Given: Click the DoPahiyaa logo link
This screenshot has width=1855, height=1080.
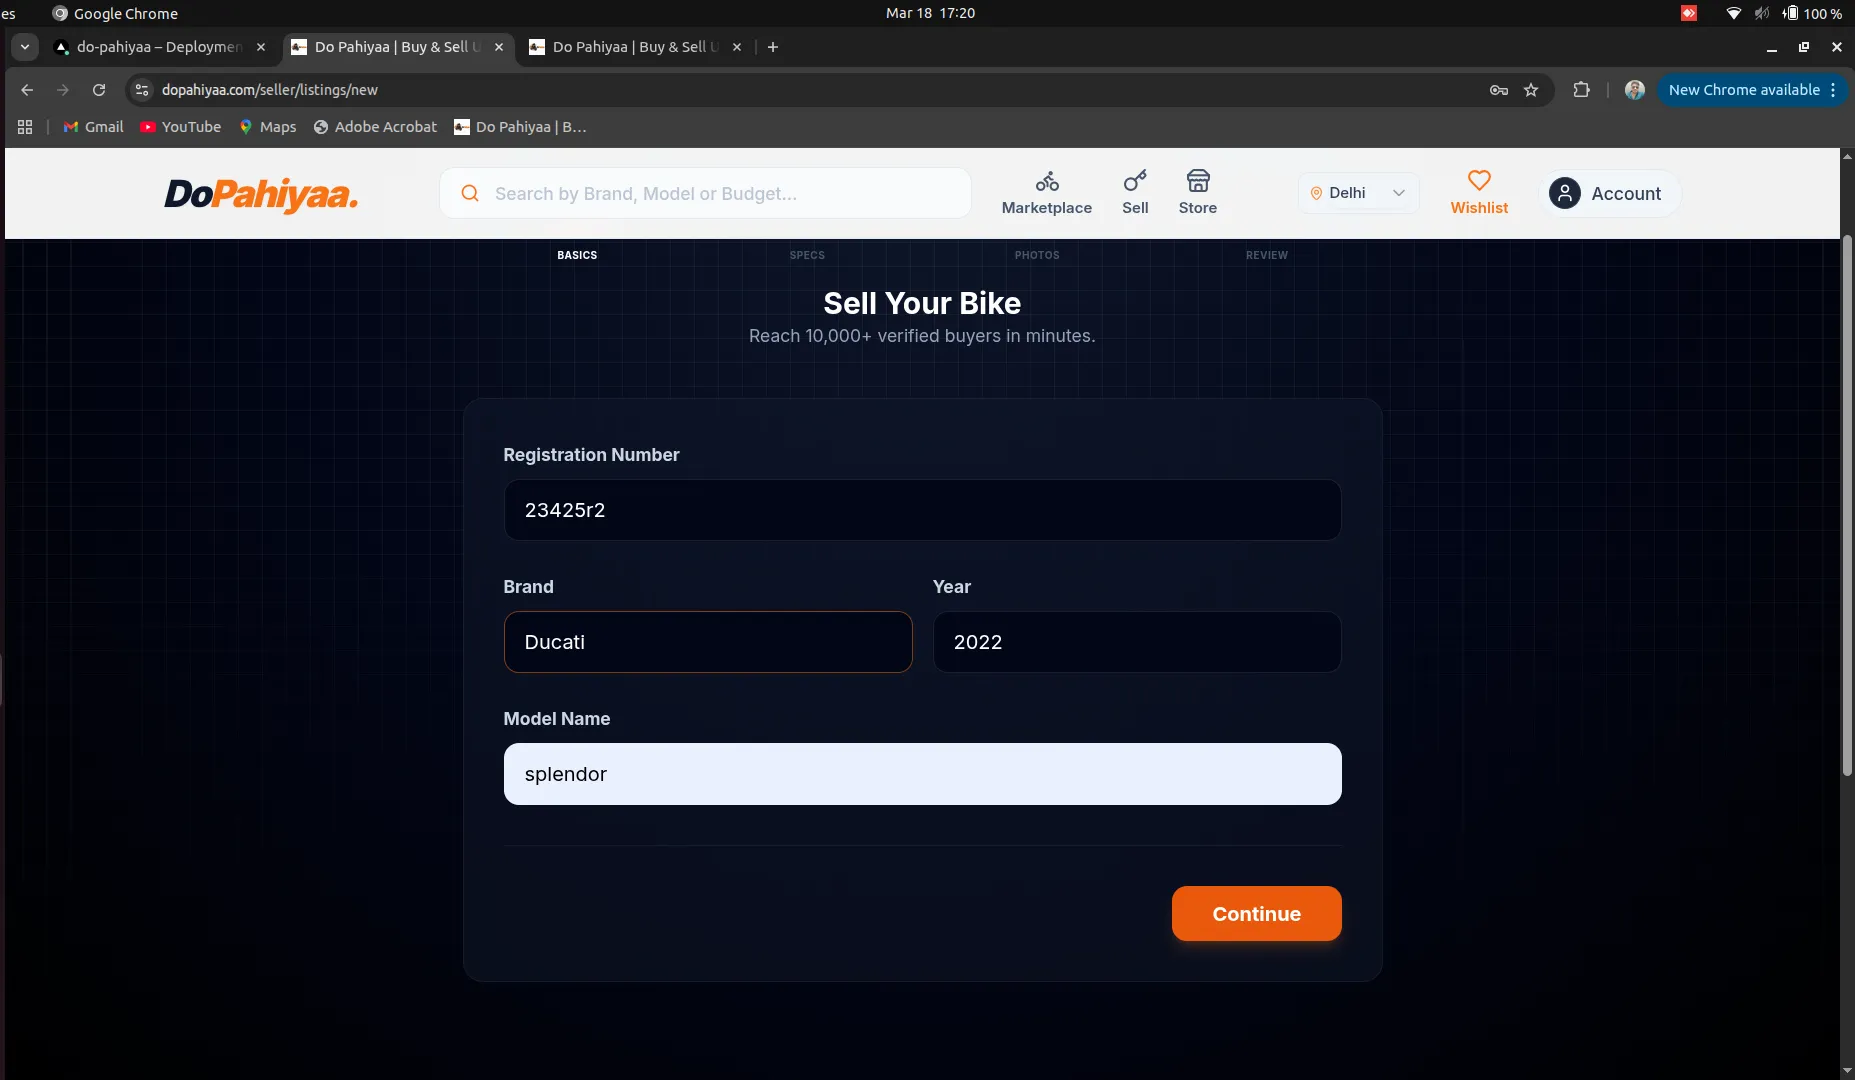Looking at the screenshot, I should [261, 194].
